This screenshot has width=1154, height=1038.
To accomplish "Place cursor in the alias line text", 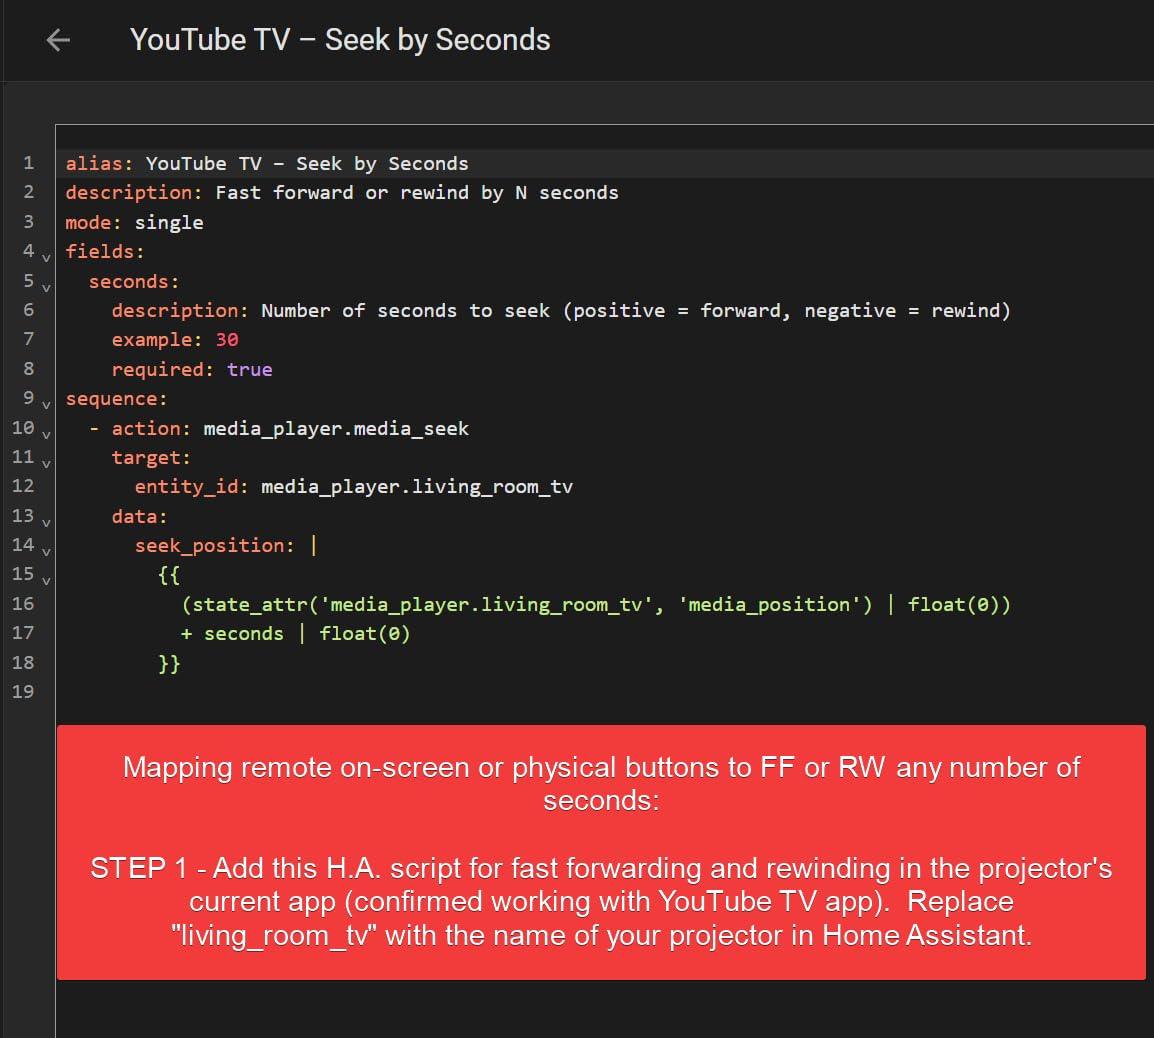I will pos(306,164).
